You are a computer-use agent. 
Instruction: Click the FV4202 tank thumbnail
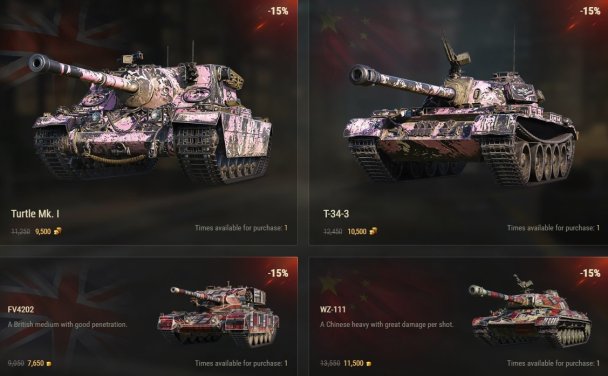pos(218,314)
